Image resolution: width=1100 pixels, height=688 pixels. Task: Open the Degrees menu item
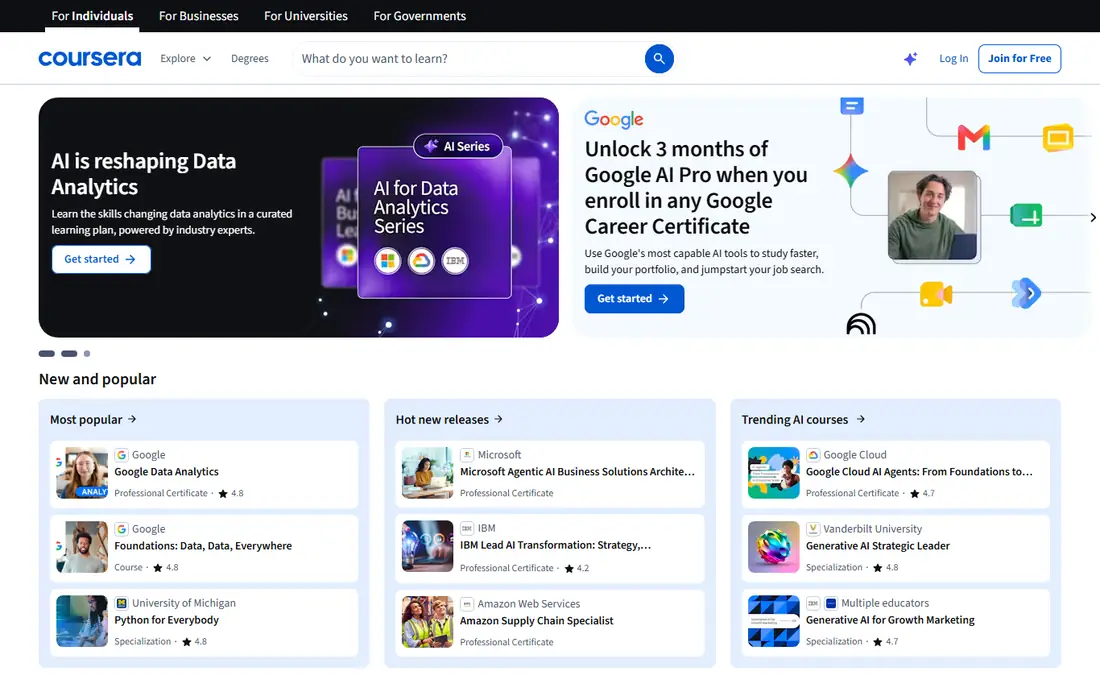[250, 59]
